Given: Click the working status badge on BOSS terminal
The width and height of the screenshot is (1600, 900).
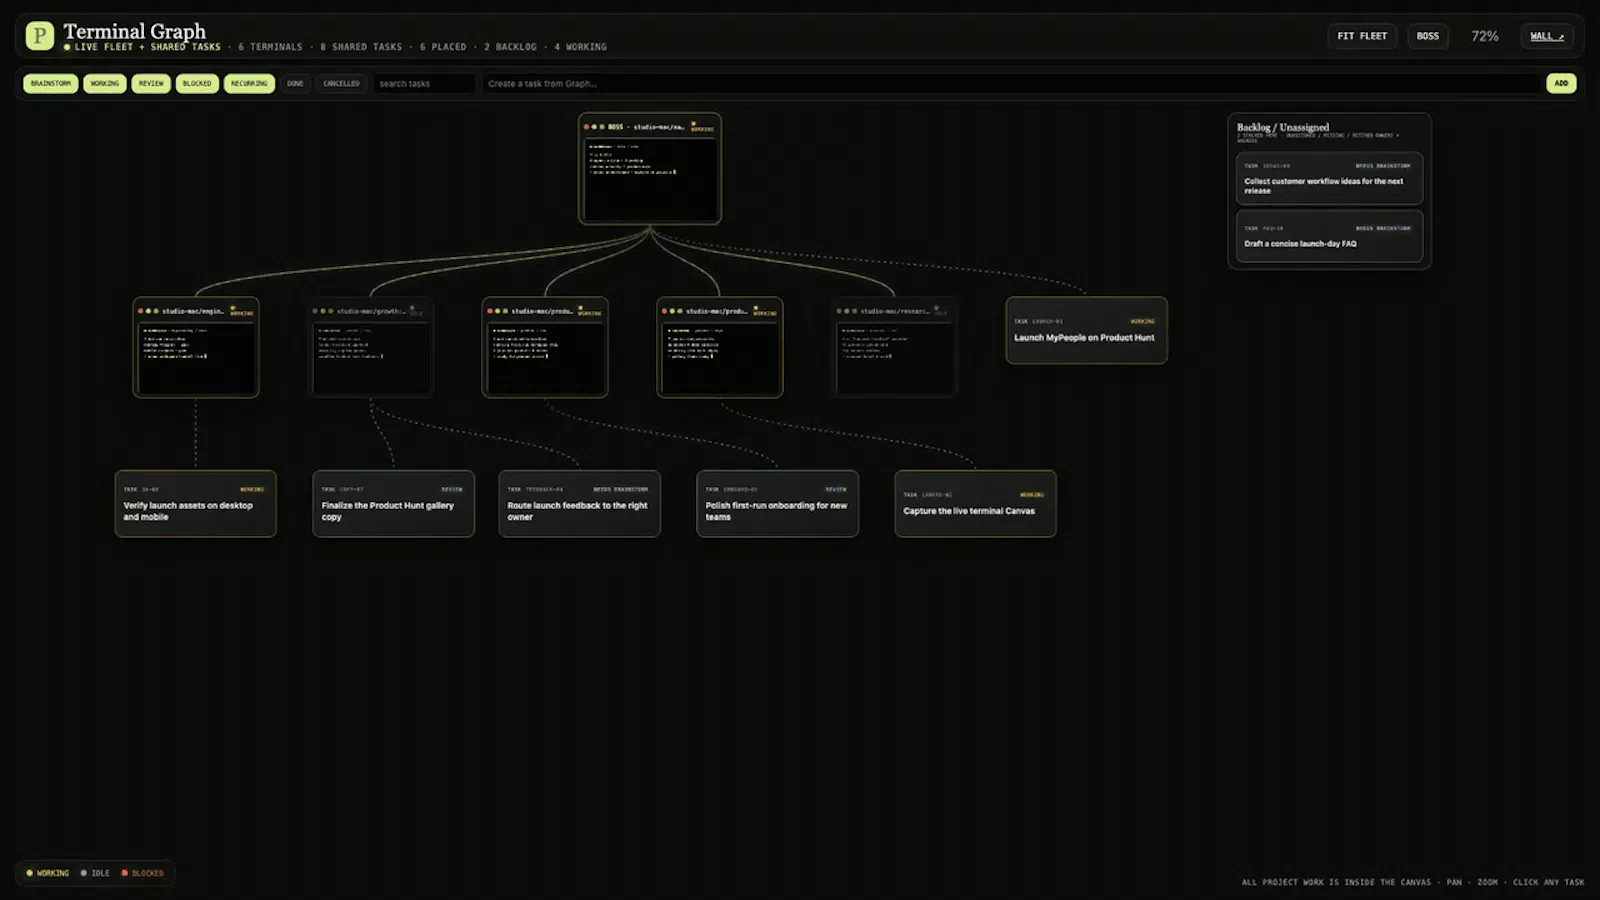Looking at the screenshot, I should click(702, 127).
